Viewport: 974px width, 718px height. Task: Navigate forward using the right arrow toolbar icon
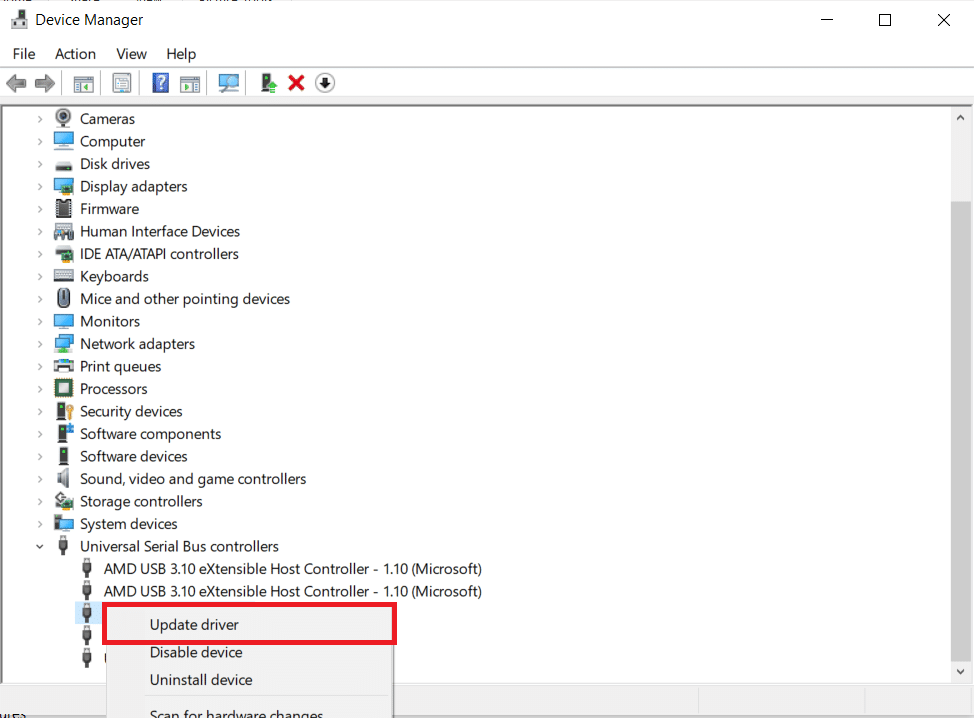(x=45, y=82)
